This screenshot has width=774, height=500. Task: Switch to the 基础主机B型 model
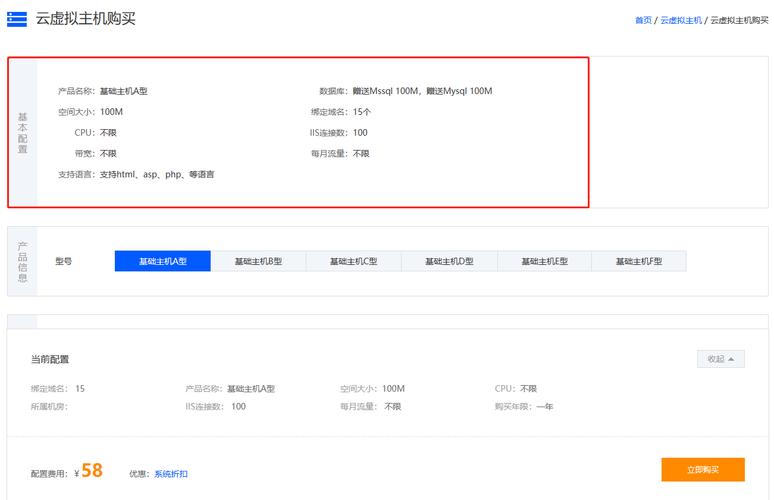point(258,261)
